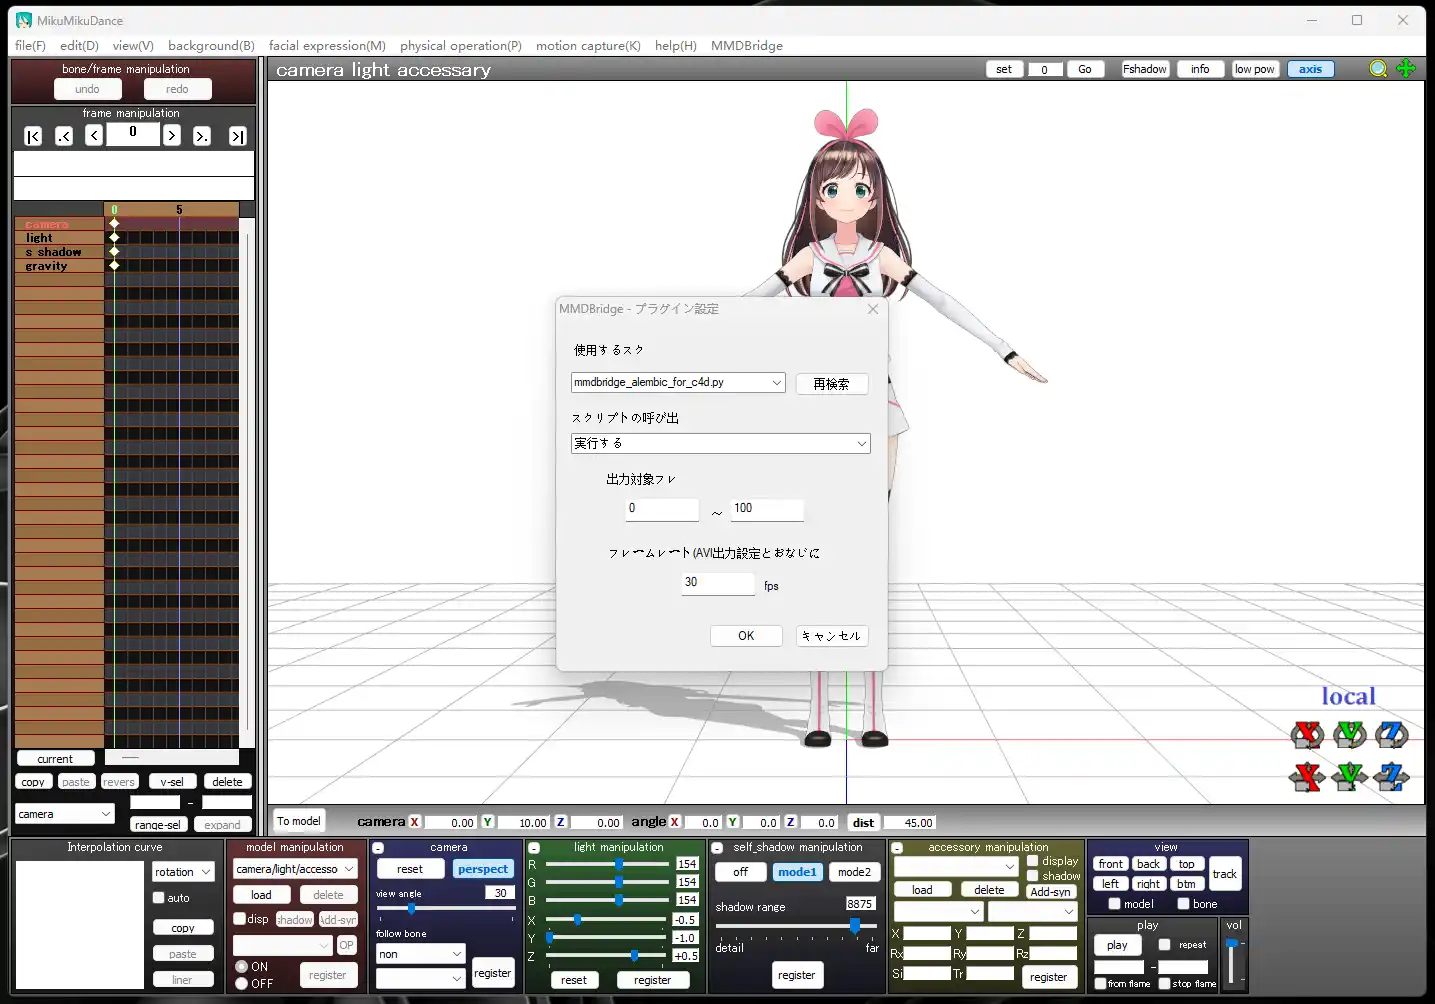
Task: Enable the auto interpolation checkbox
Action: [158, 898]
